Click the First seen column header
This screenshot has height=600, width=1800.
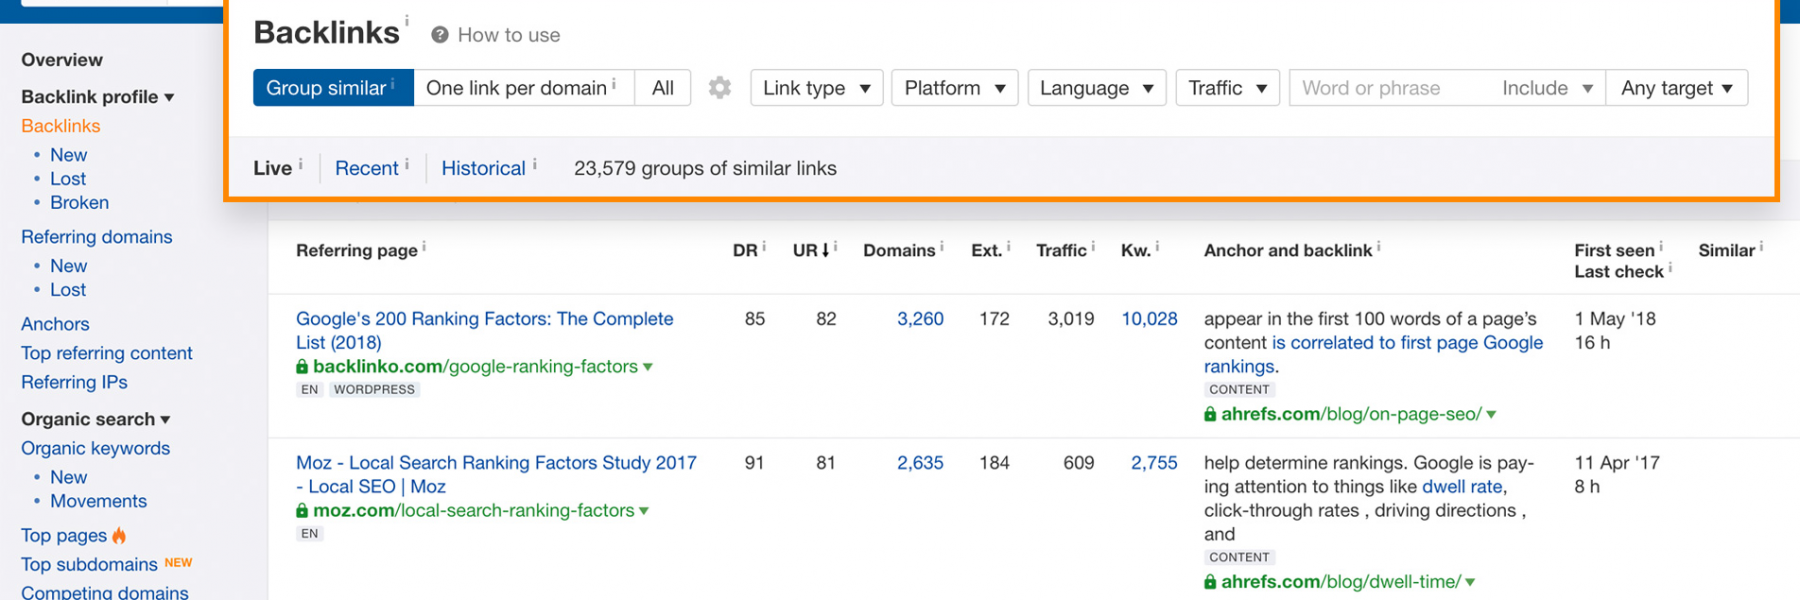coord(1614,250)
